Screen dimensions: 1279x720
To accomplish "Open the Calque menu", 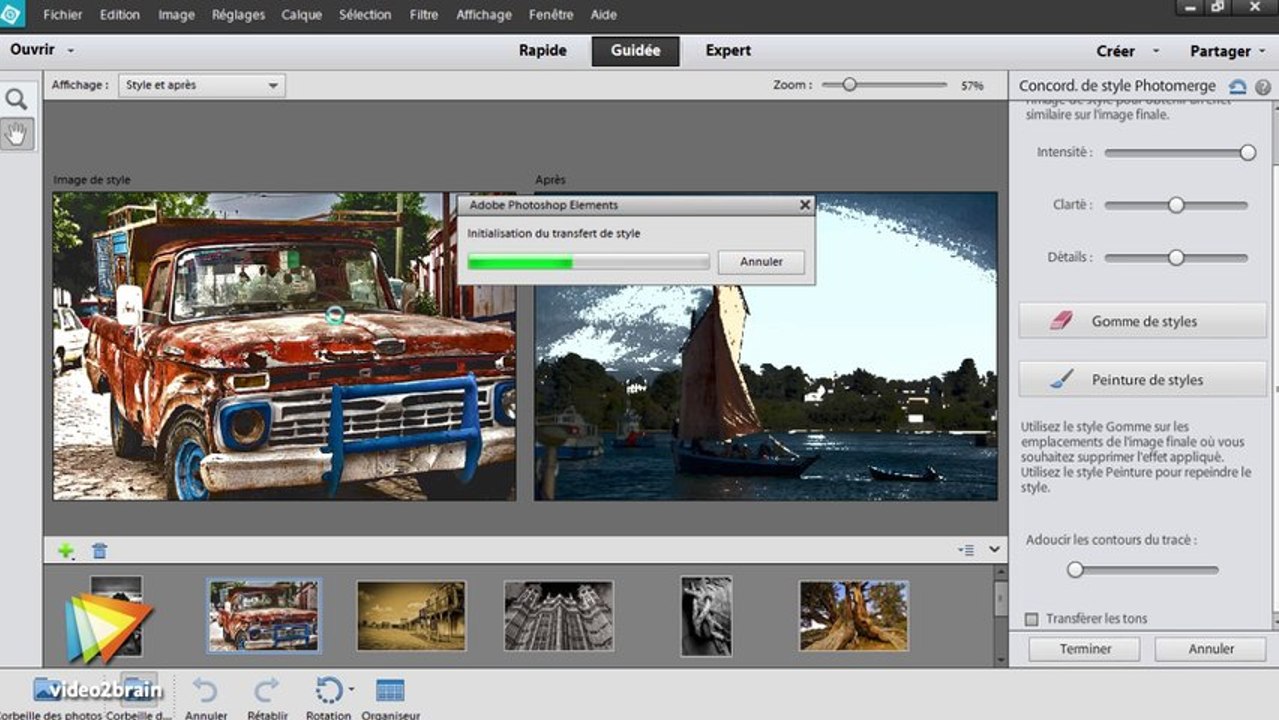I will pyautogui.click(x=301, y=15).
